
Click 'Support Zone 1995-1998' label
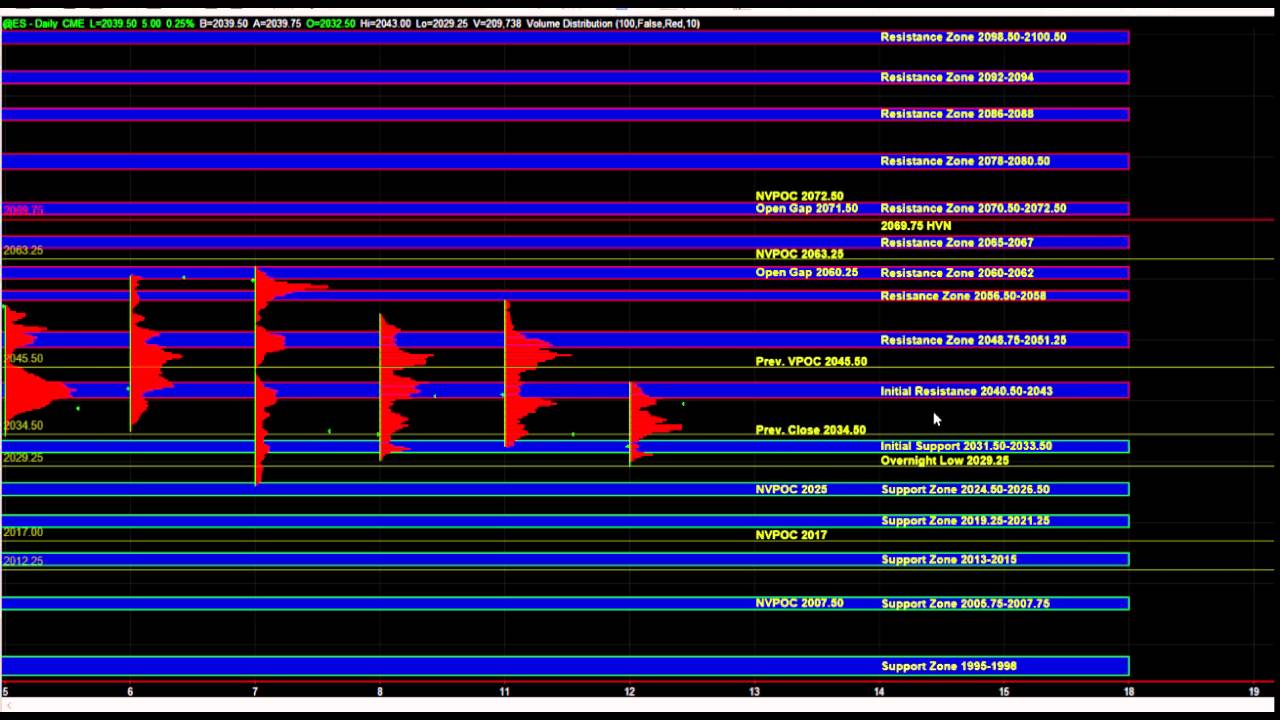pyautogui.click(x=949, y=666)
